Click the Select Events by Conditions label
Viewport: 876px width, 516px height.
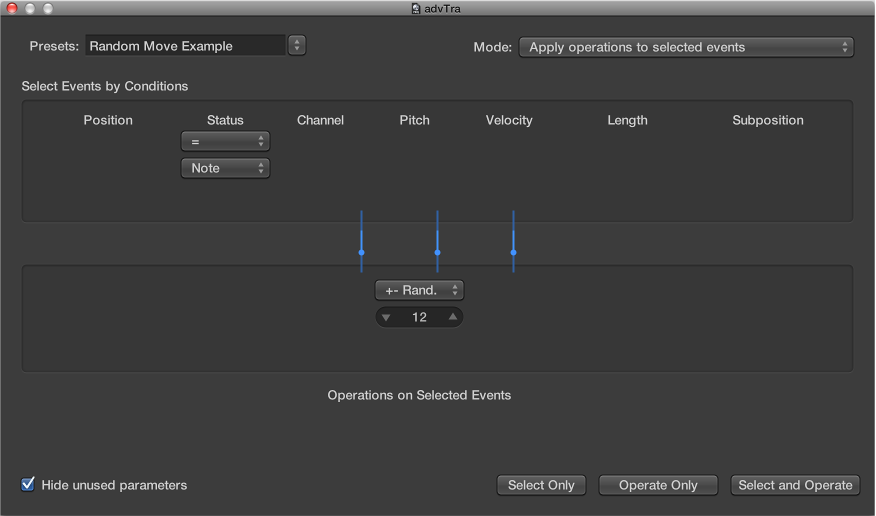104,86
